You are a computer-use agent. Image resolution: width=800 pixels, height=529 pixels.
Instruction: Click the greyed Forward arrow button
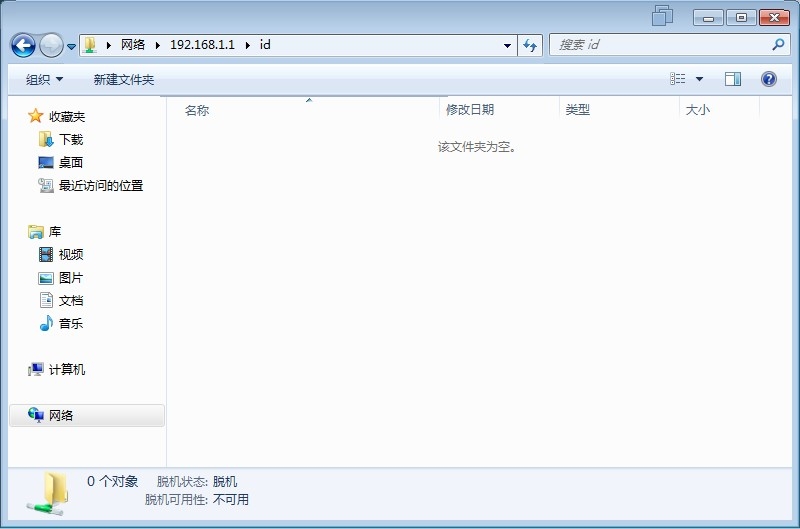[51, 45]
